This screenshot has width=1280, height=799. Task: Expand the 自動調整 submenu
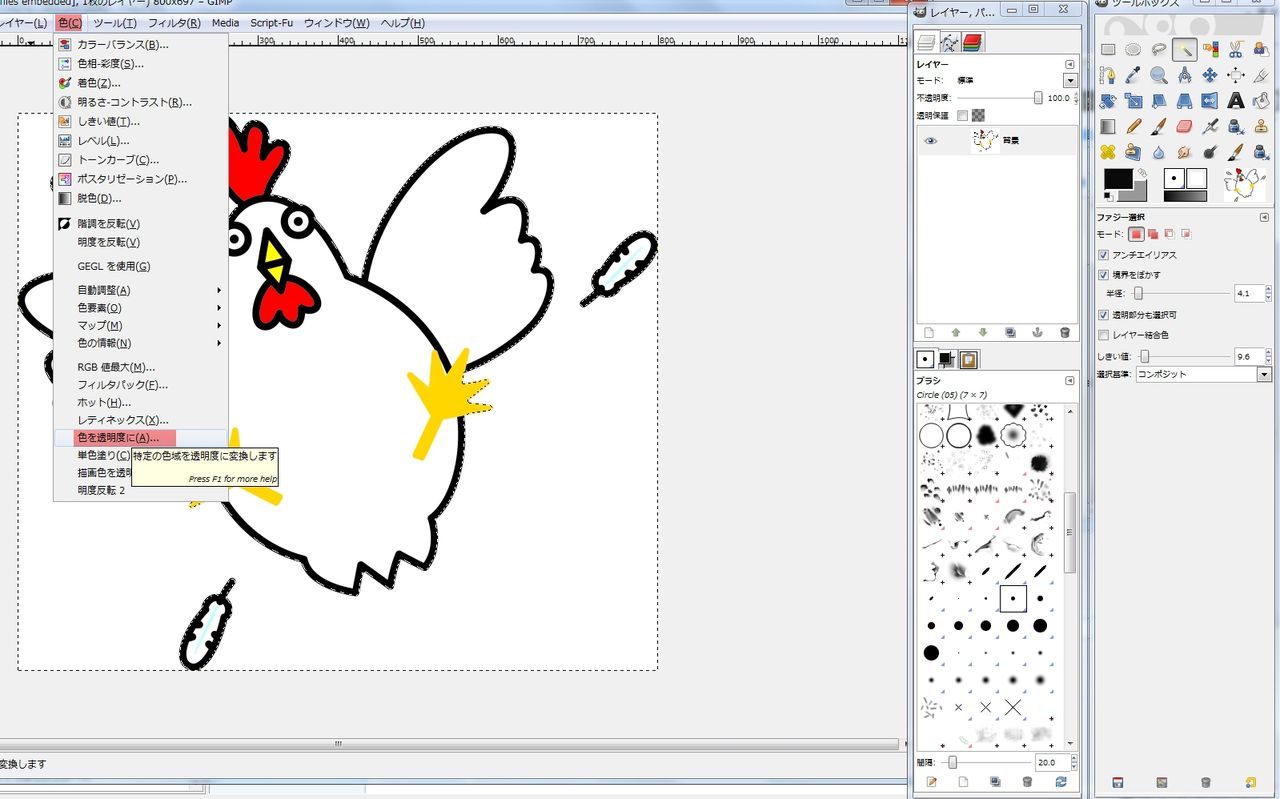point(142,290)
